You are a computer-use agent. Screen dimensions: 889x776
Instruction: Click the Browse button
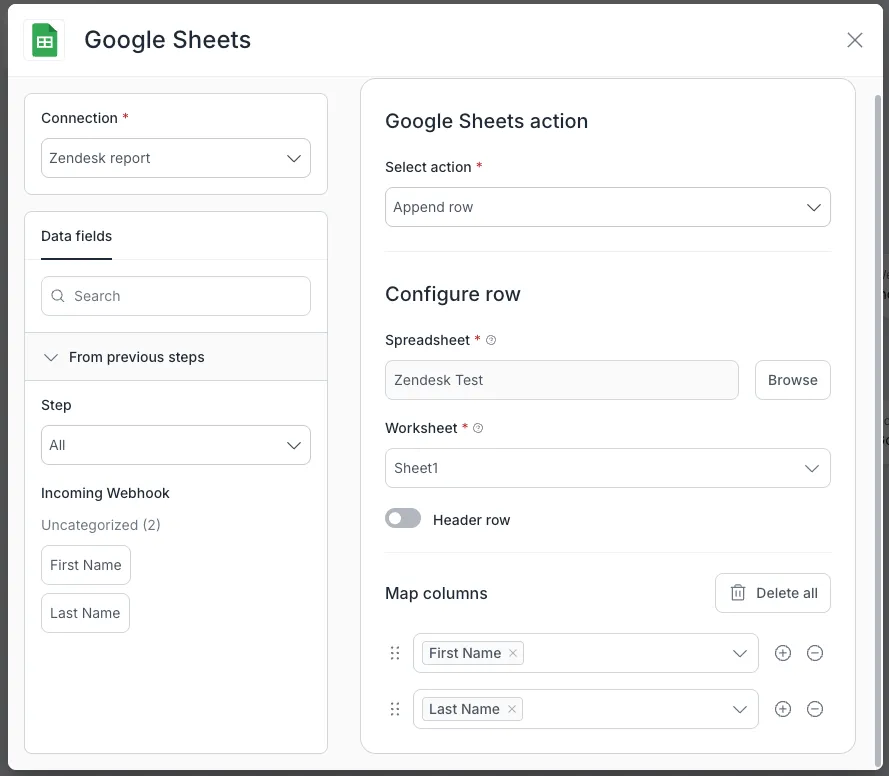[792, 380]
